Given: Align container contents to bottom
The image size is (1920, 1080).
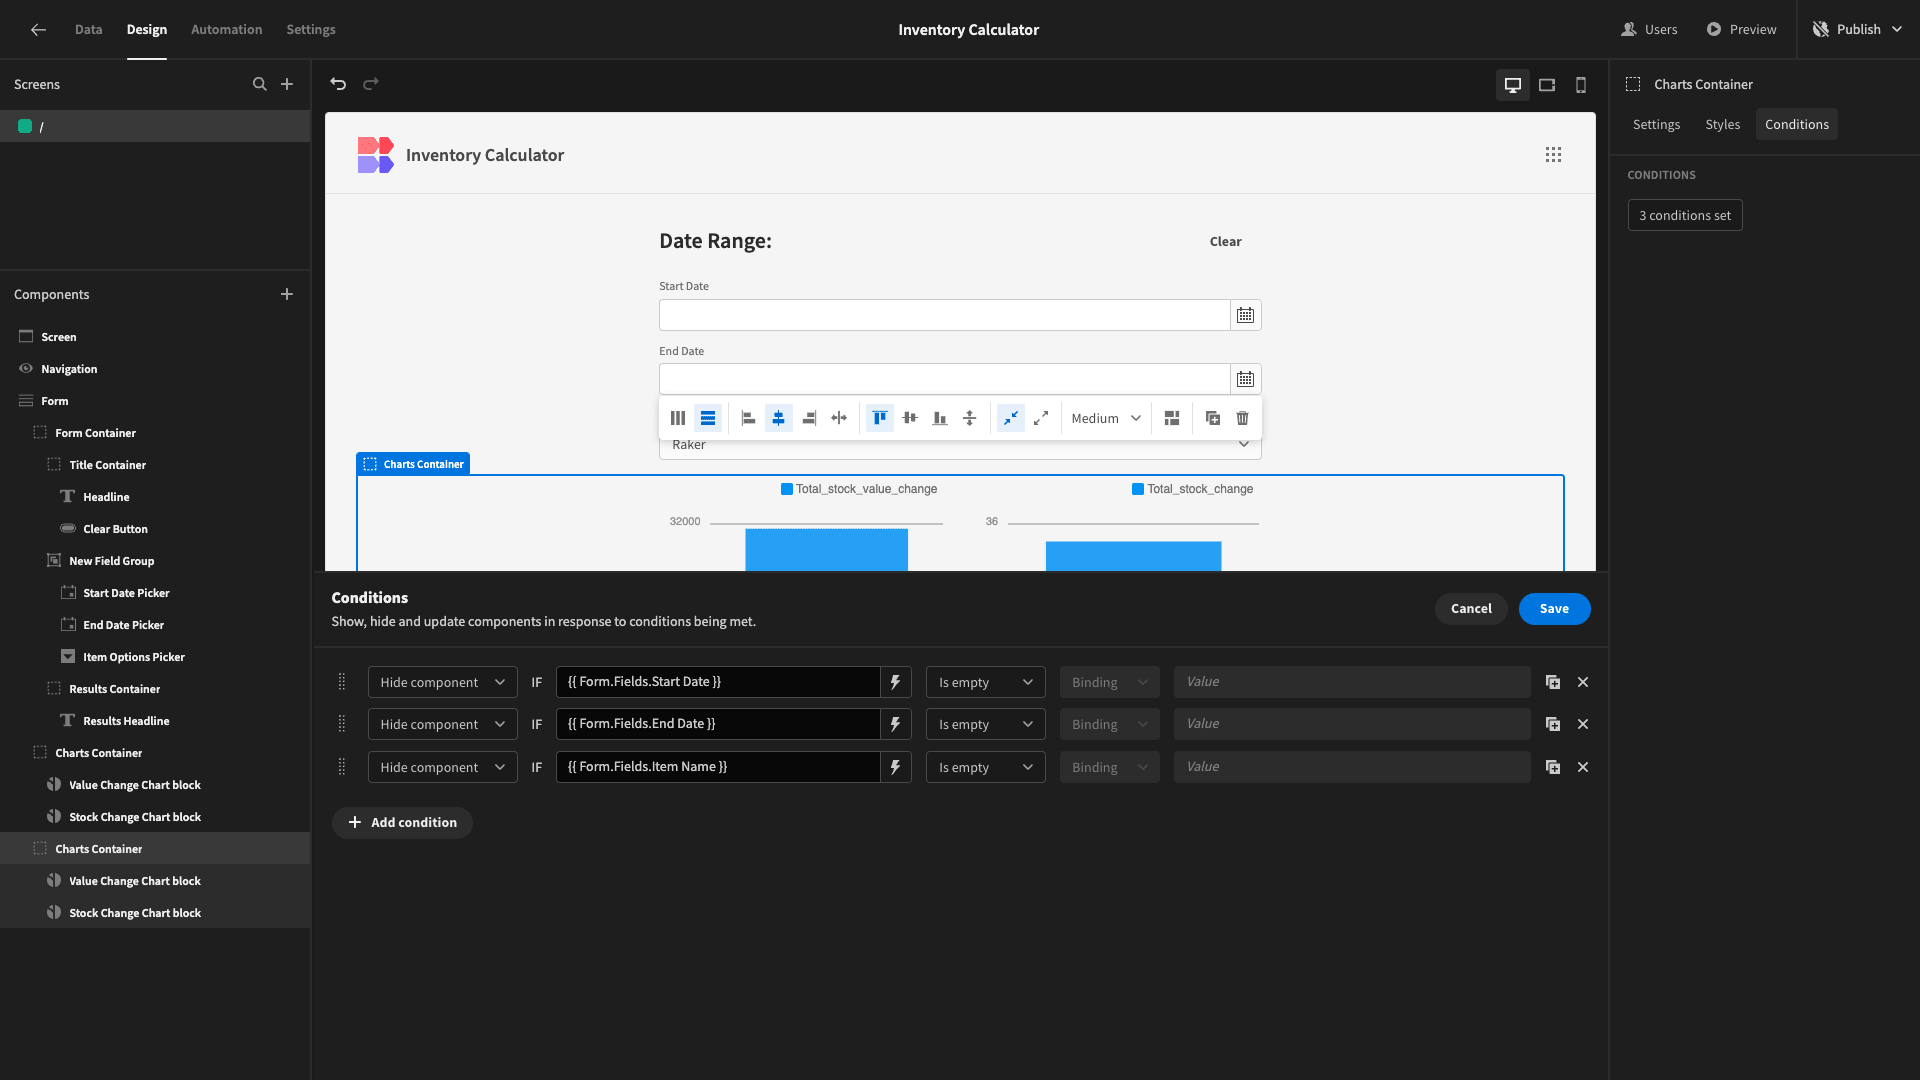Looking at the screenshot, I should click(x=940, y=418).
